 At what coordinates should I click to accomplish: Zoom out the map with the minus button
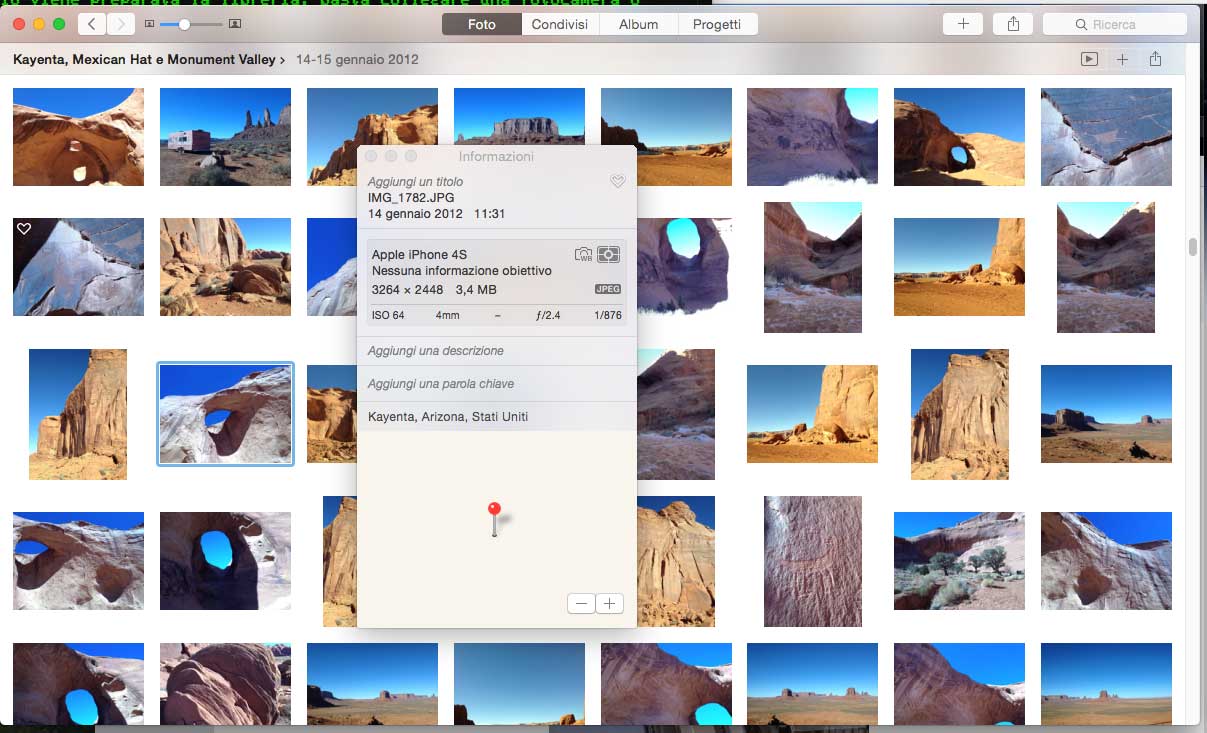point(581,604)
